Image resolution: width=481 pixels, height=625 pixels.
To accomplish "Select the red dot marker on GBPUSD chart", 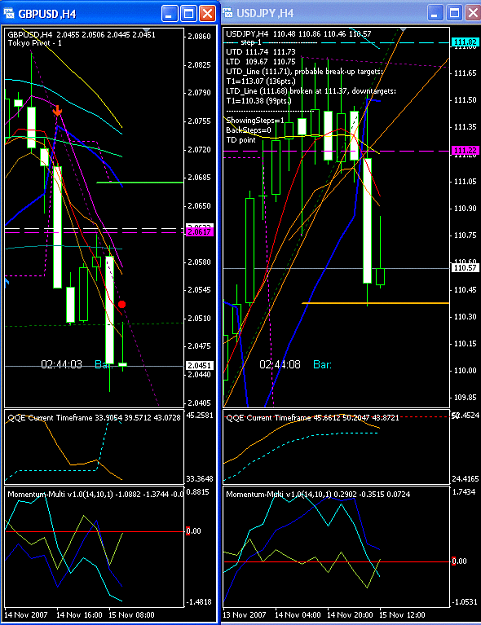I will [122, 305].
